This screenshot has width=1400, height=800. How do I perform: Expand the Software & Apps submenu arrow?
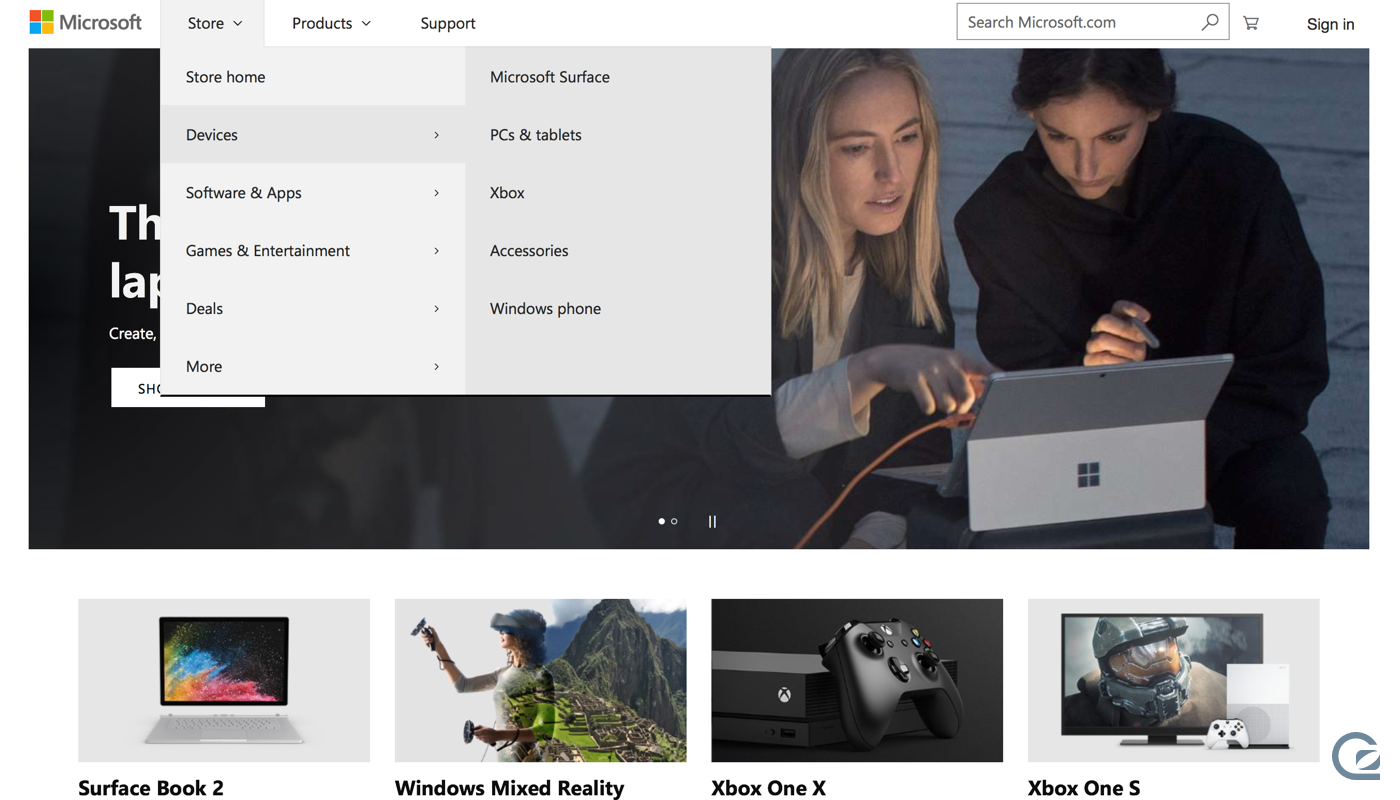pyautogui.click(x=436, y=193)
